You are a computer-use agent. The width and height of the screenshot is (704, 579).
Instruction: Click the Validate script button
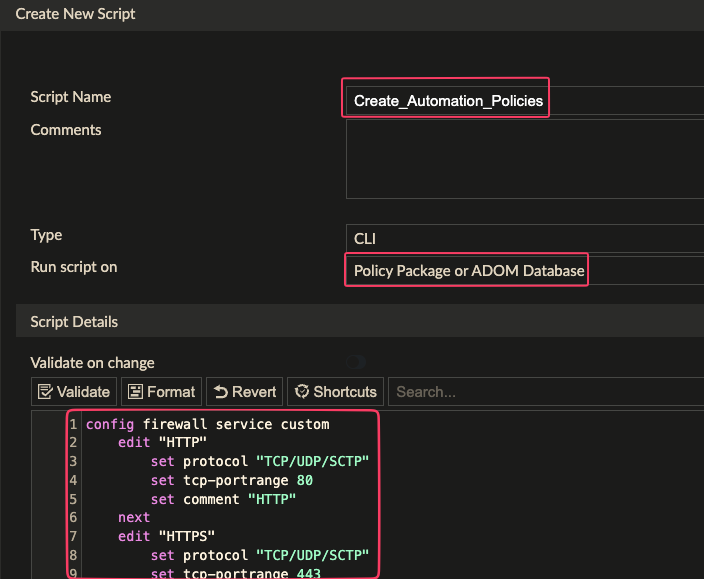[73, 392]
